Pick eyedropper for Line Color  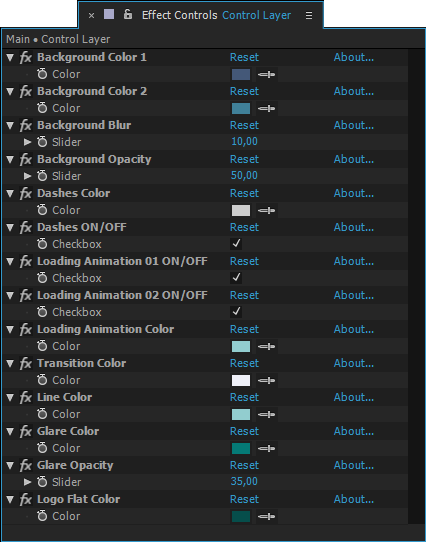point(267,414)
